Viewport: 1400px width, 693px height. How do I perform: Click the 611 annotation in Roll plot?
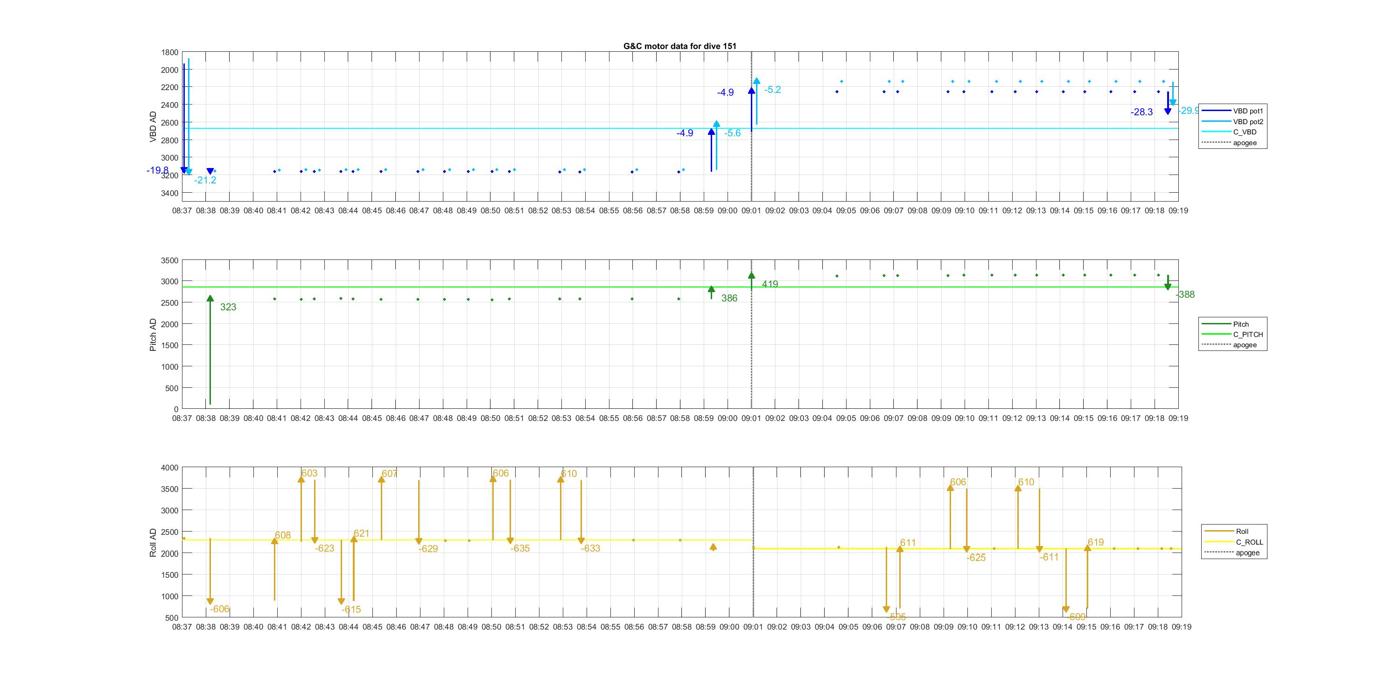pos(908,543)
